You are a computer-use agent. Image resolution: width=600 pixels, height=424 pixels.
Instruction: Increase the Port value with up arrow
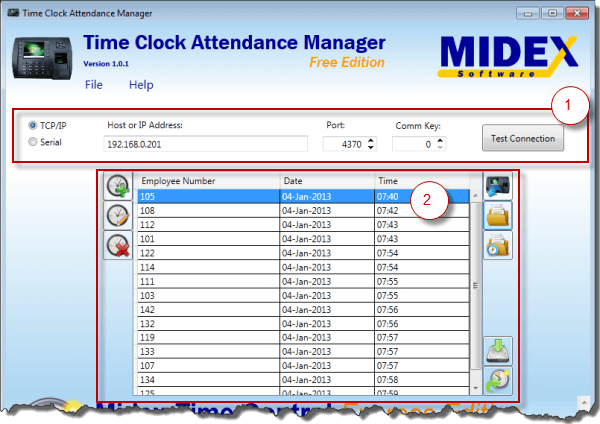coord(370,140)
